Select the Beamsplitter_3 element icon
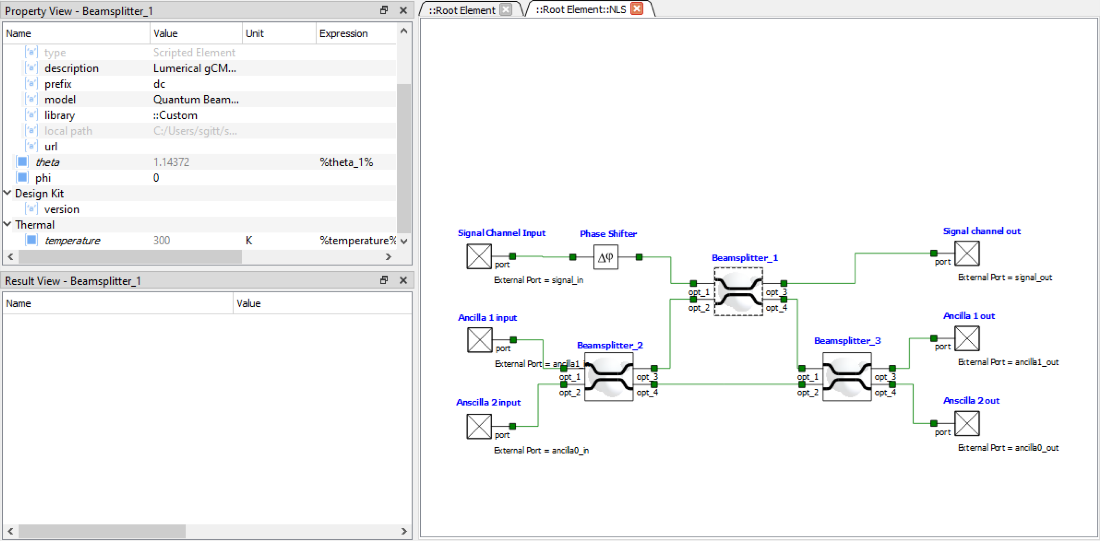The image size is (1100, 541). [x=847, y=377]
